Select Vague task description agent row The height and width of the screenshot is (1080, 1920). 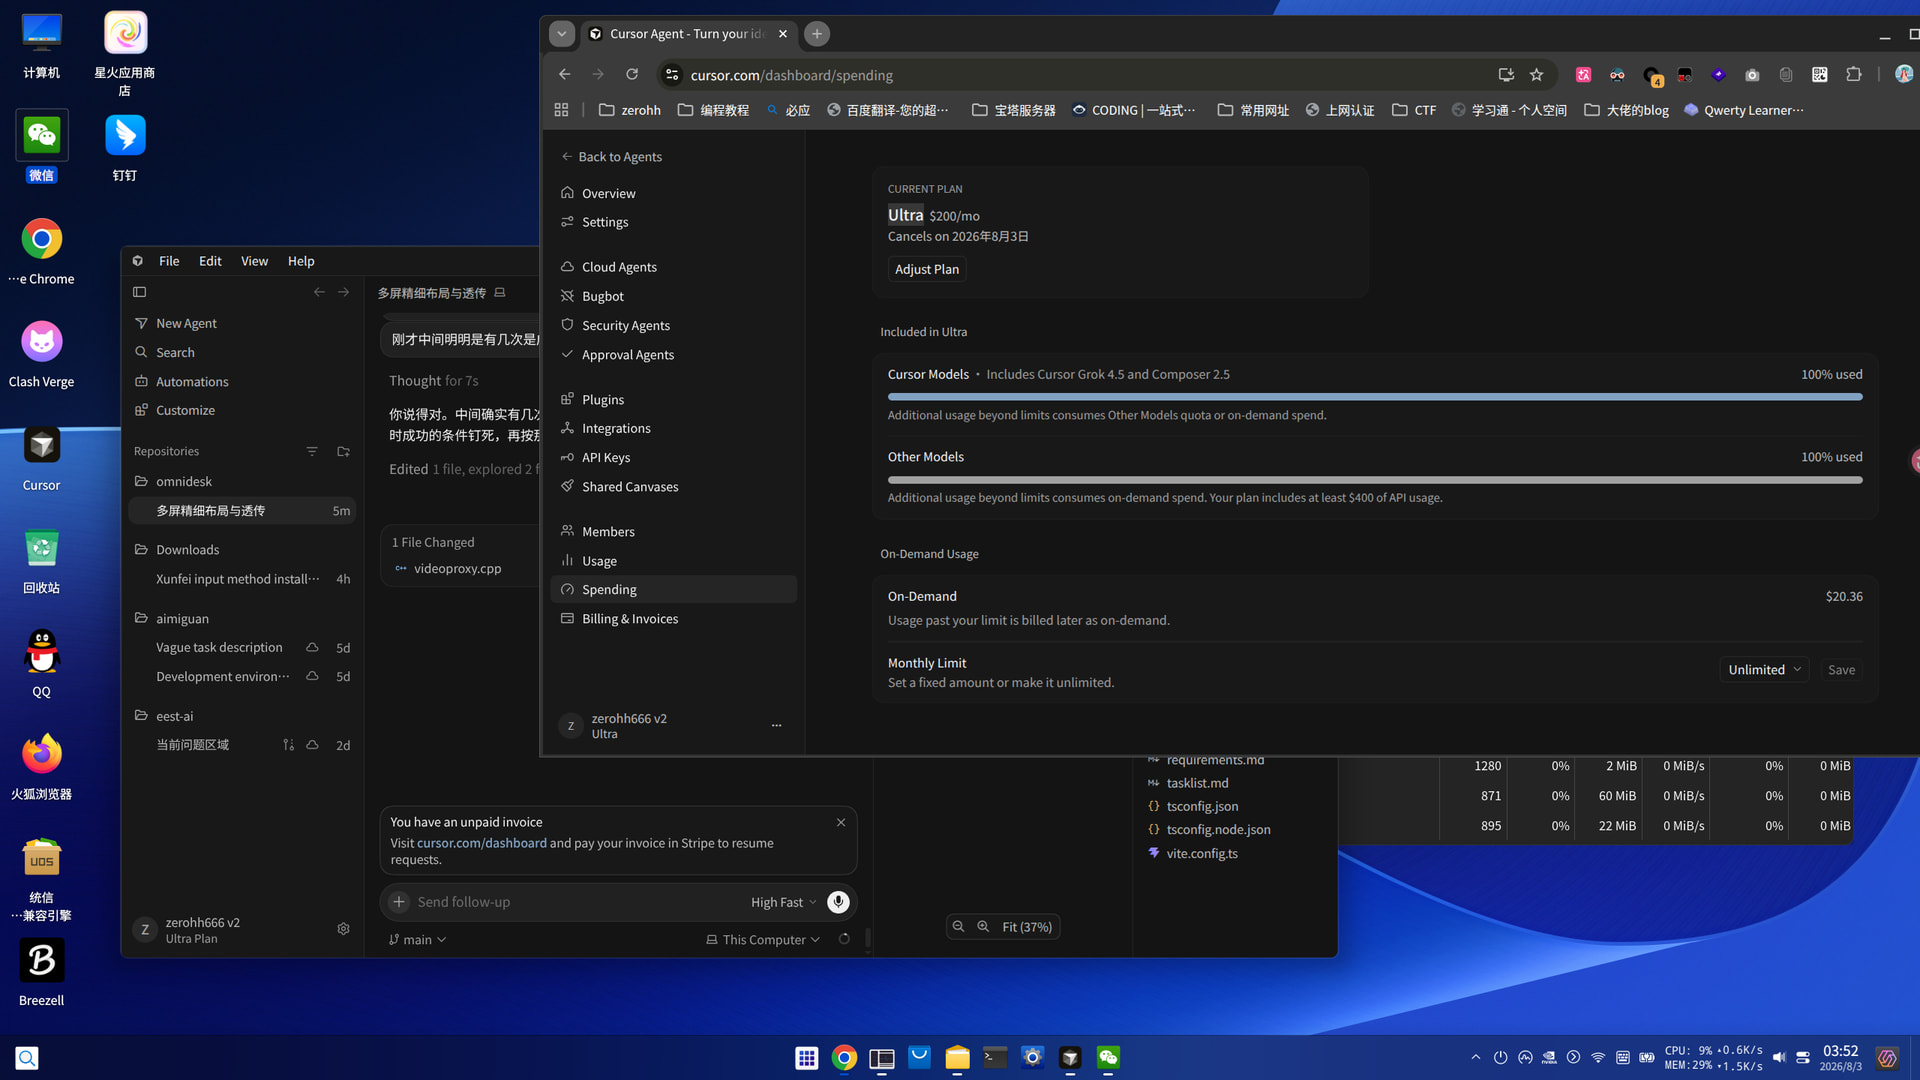click(242, 648)
